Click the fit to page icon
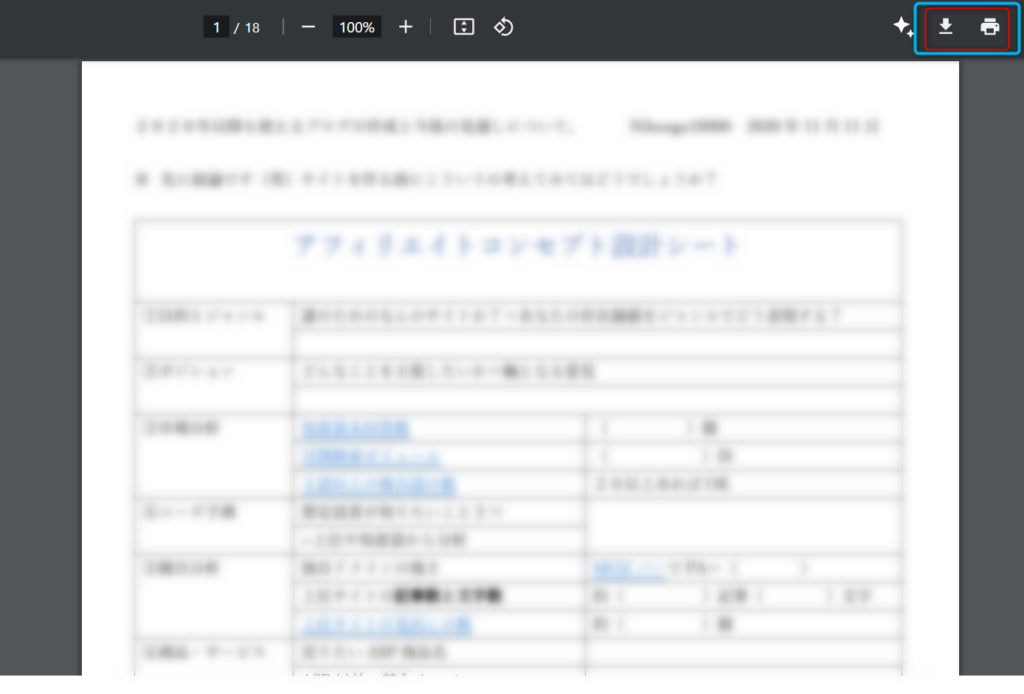Screen dimensions: 1024x694 [x=464, y=27]
